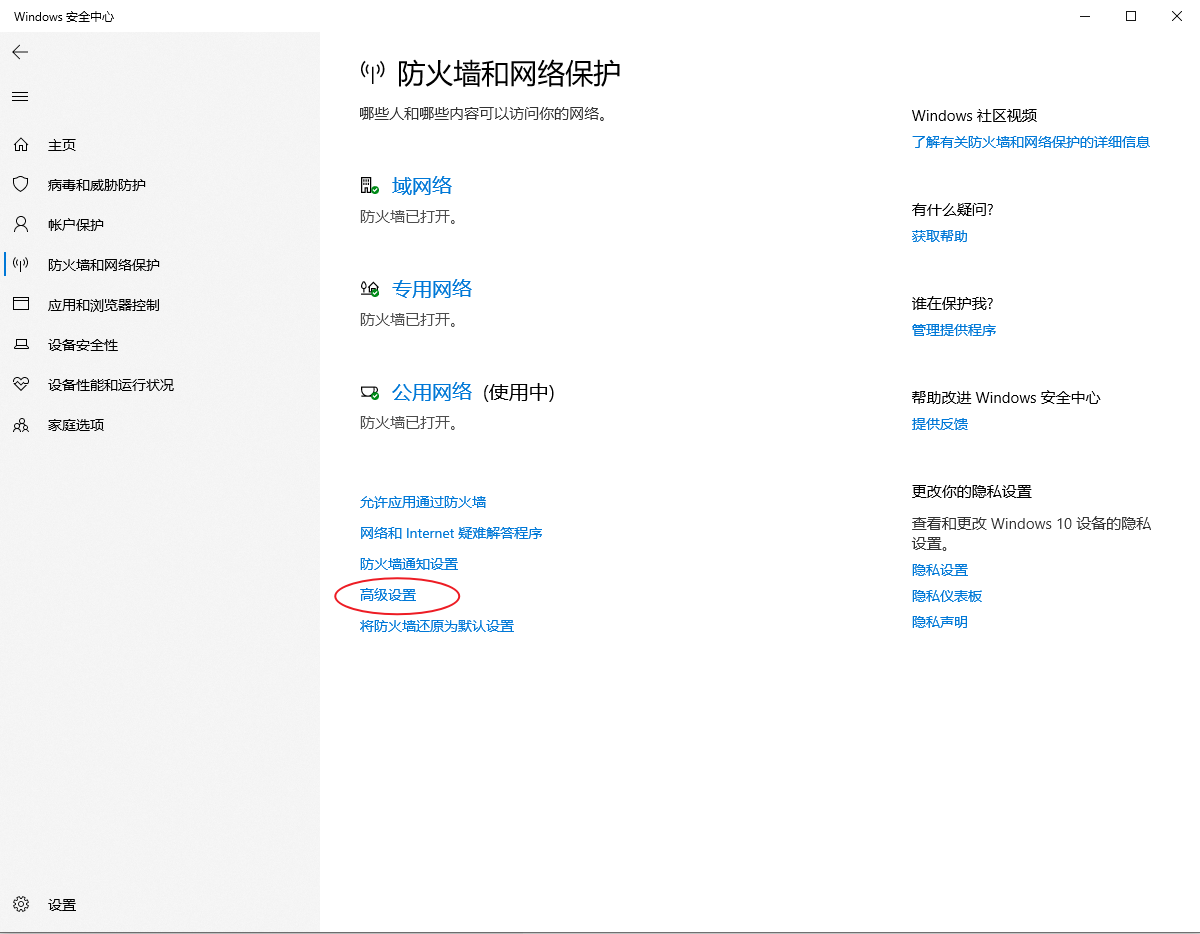Click the Windows 安全中心 window title

pyautogui.click(x=64, y=17)
